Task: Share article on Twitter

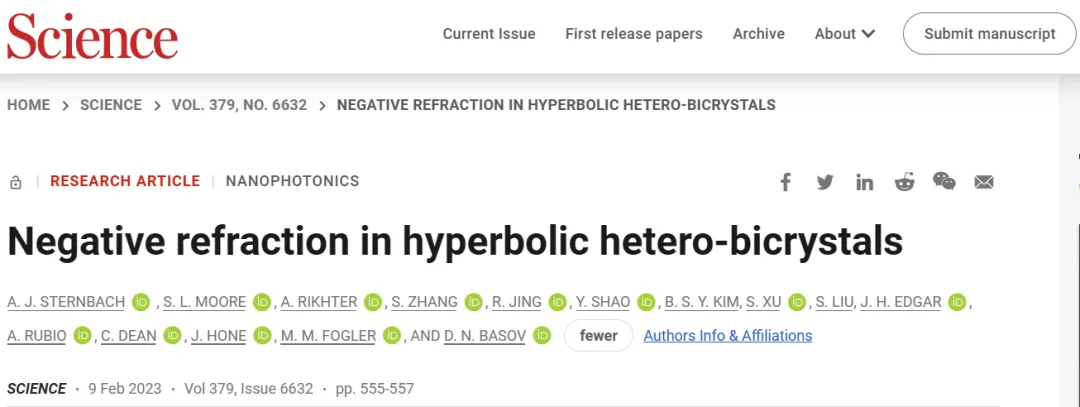Action: point(825,182)
